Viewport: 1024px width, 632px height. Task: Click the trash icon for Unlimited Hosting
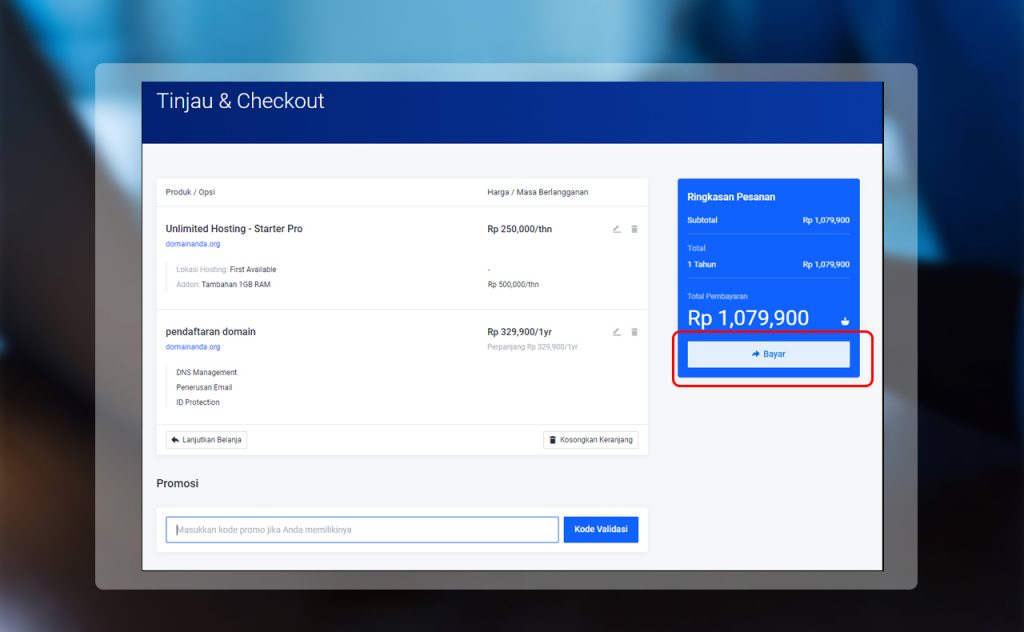634,229
